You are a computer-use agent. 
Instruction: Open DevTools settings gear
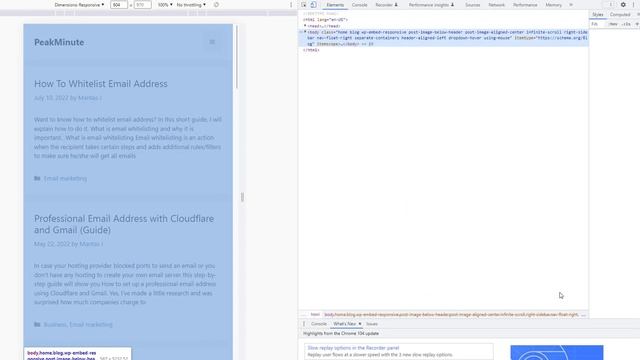tap(623, 5)
